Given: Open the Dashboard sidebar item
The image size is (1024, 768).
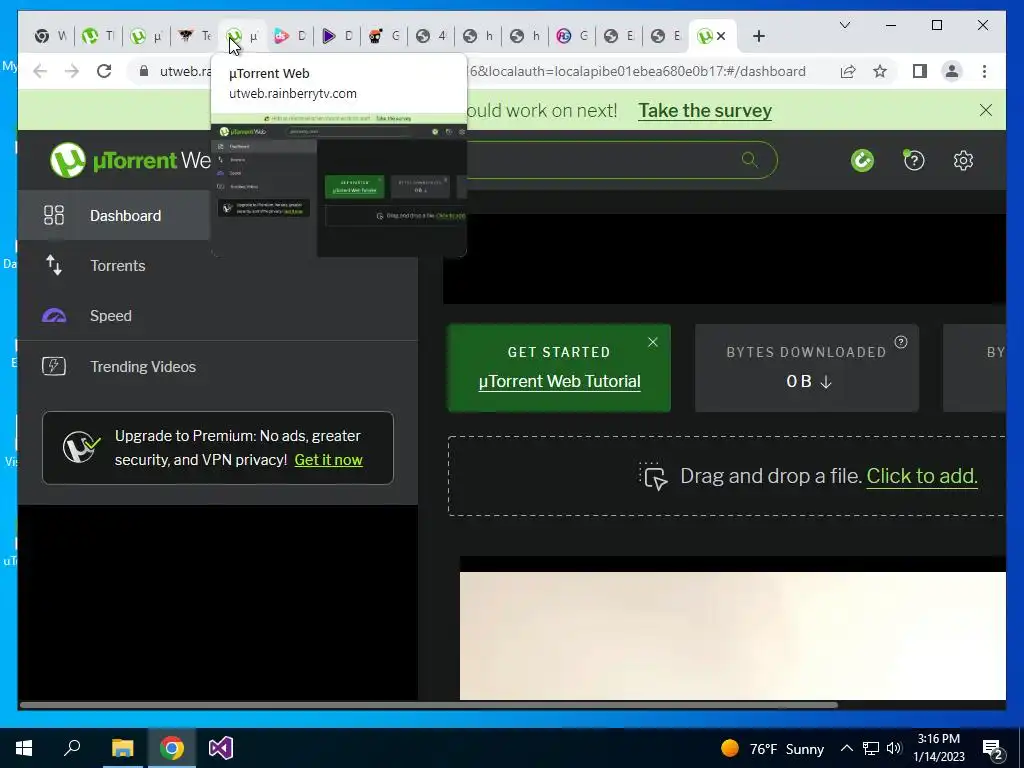Looking at the screenshot, I should point(217,216).
